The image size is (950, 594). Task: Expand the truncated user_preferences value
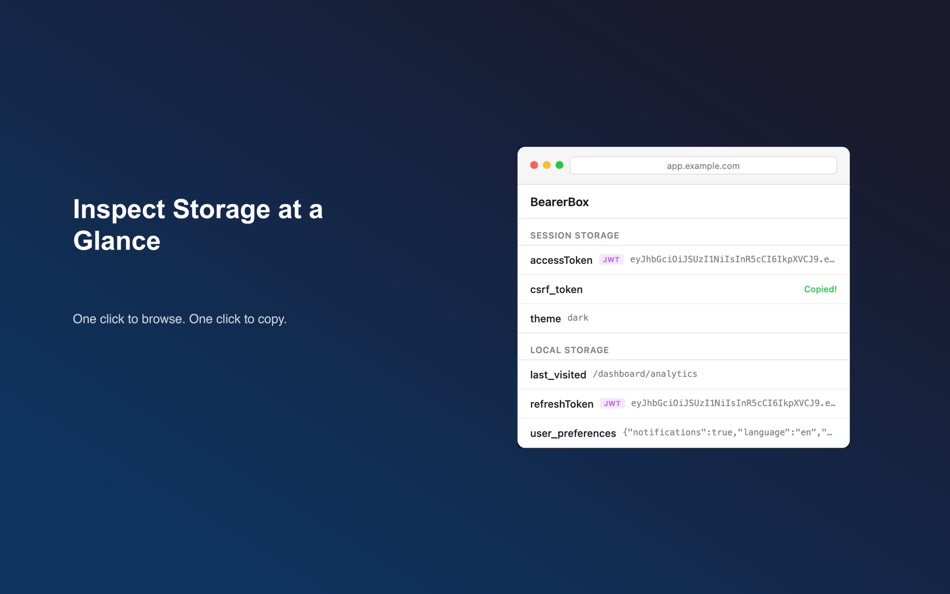[x=737, y=432]
